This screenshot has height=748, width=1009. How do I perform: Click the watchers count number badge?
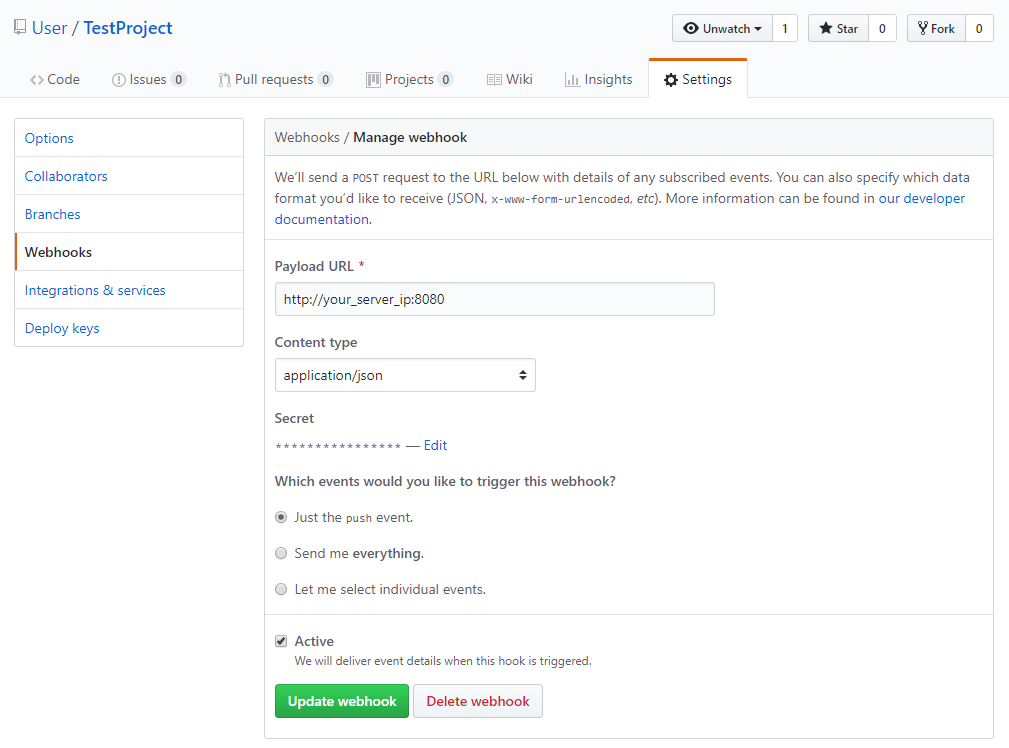point(784,29)
